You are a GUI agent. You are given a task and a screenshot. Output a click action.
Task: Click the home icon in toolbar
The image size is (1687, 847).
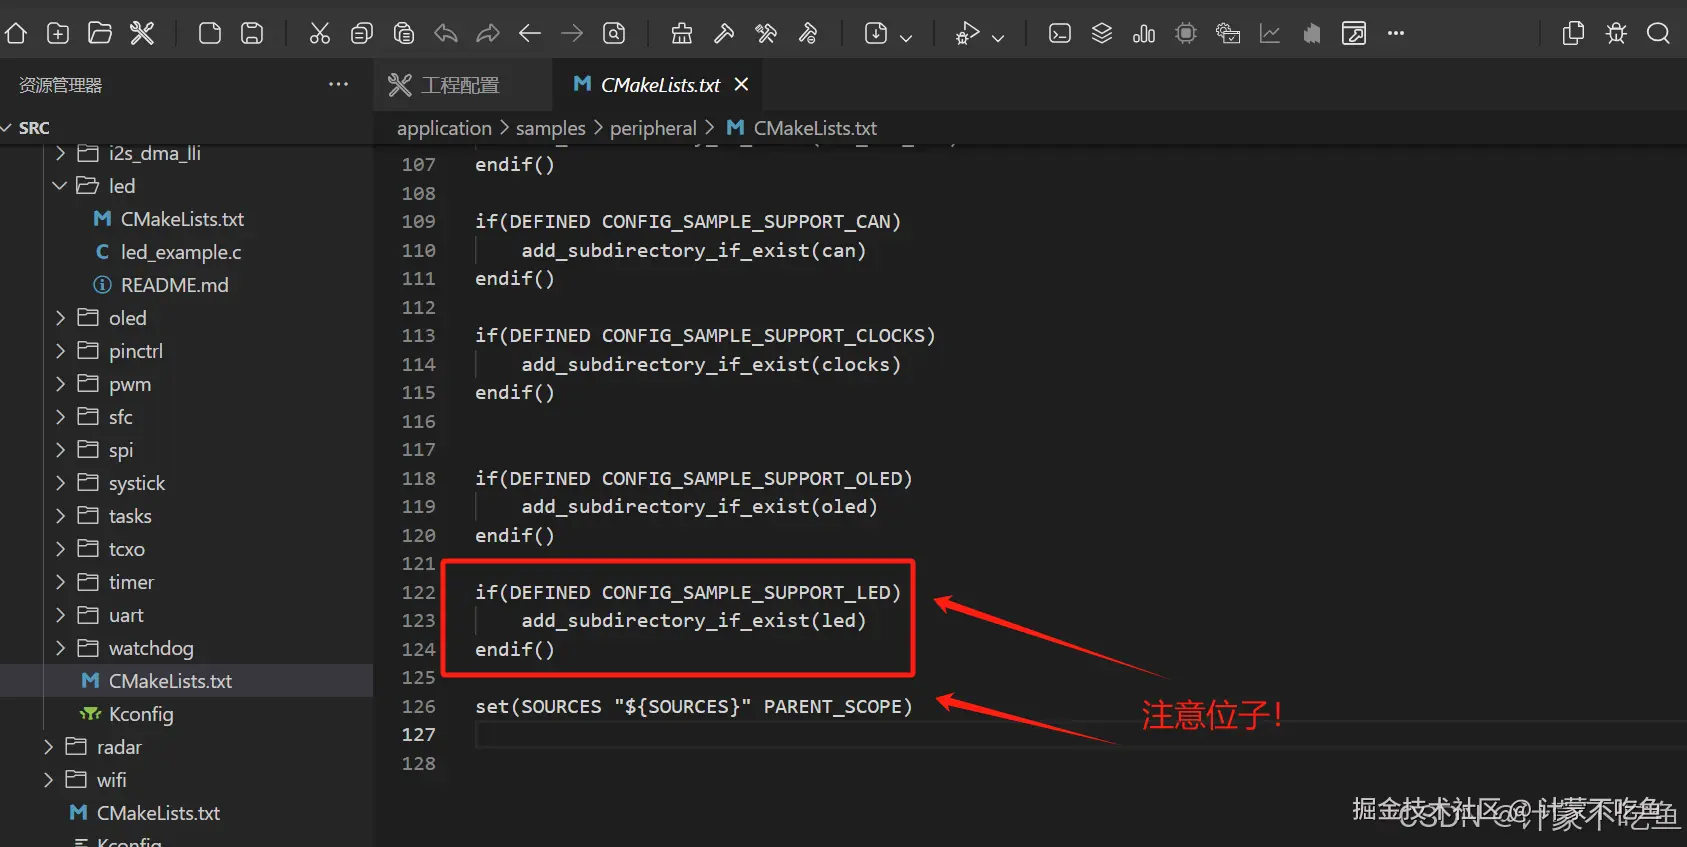pyautogui.click(x=16, y=33)
